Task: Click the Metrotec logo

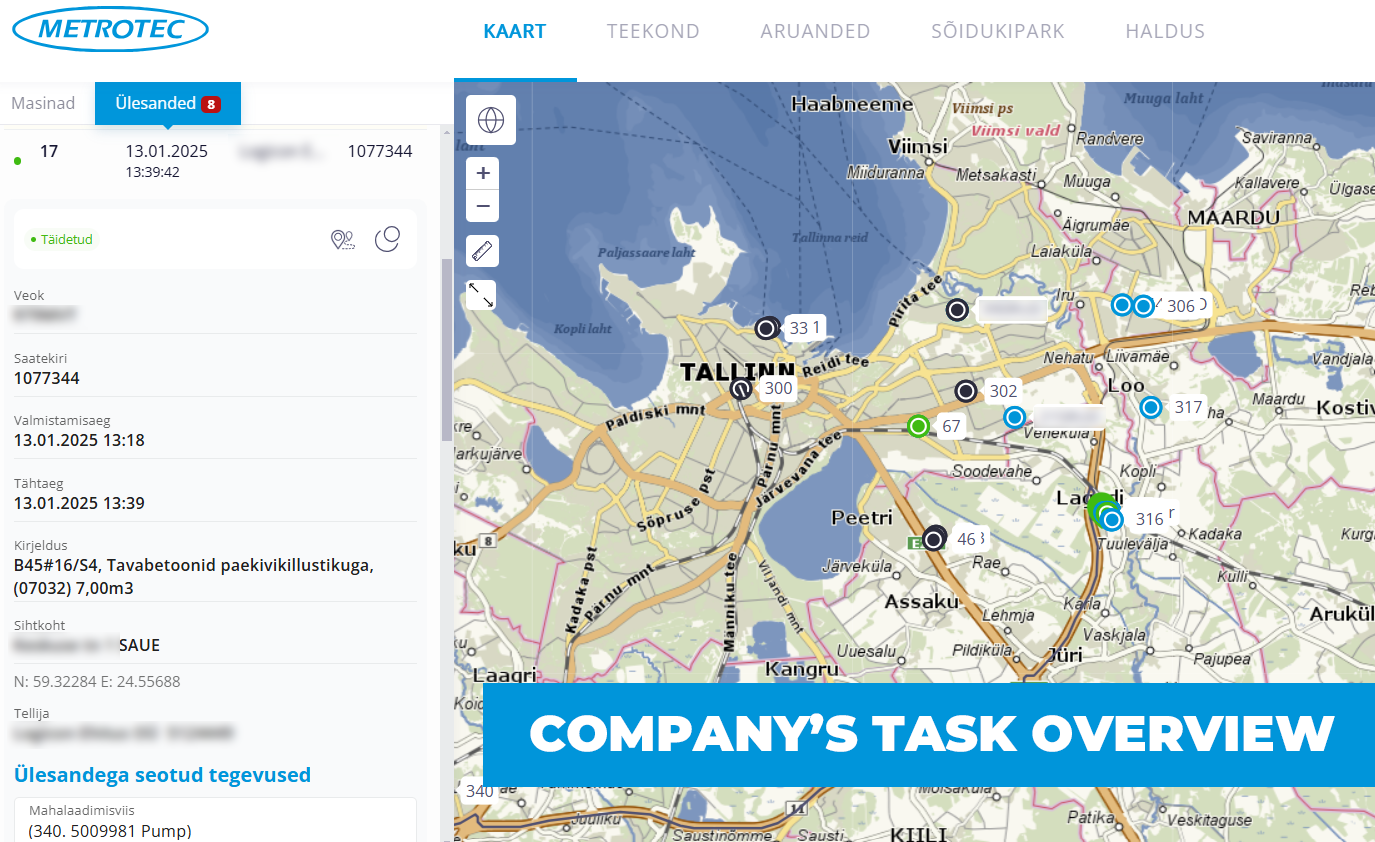Action: [x=110, y=30]
